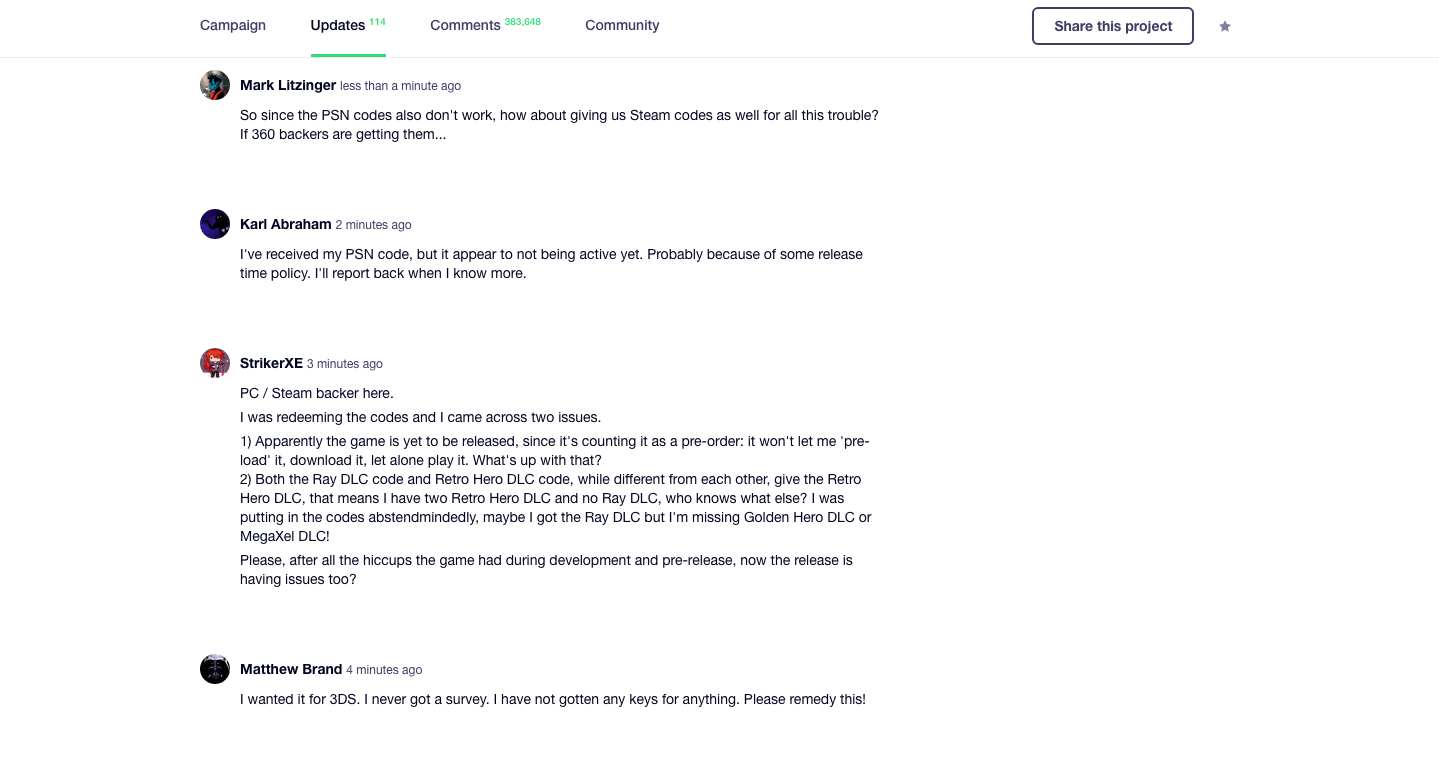The height and width of the screenshot is (763, 1439).
Task: Select Matthew Brand's avatar
Action: click(x=215, y=669)
